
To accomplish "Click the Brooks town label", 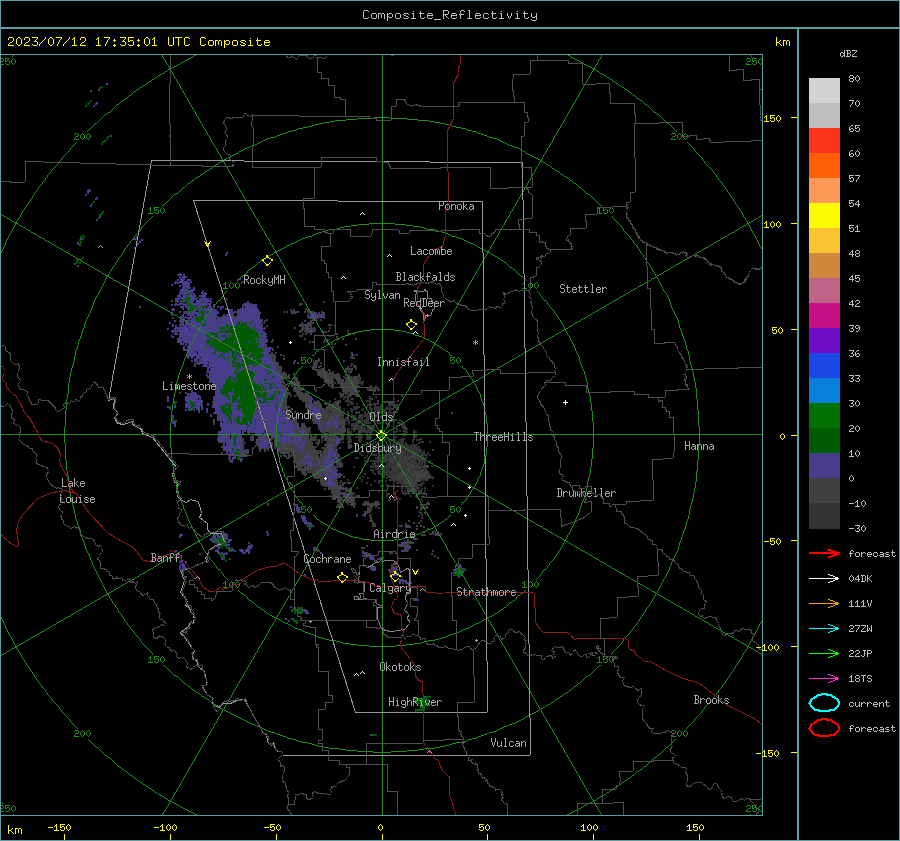I will click(x=711, y=700).
